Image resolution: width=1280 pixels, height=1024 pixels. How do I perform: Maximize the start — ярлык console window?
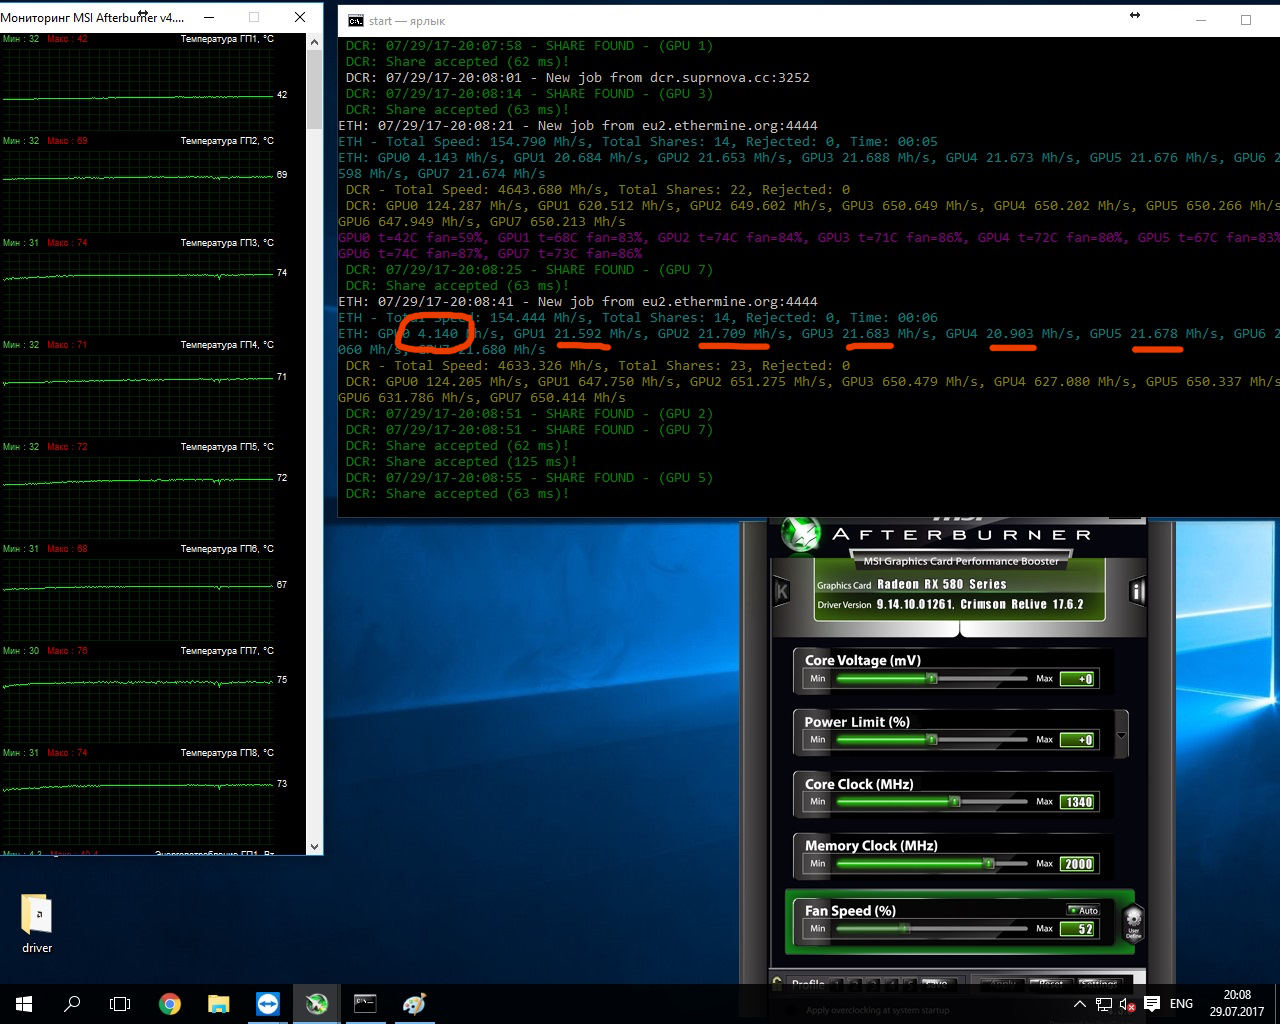(x=1246, y=20)
